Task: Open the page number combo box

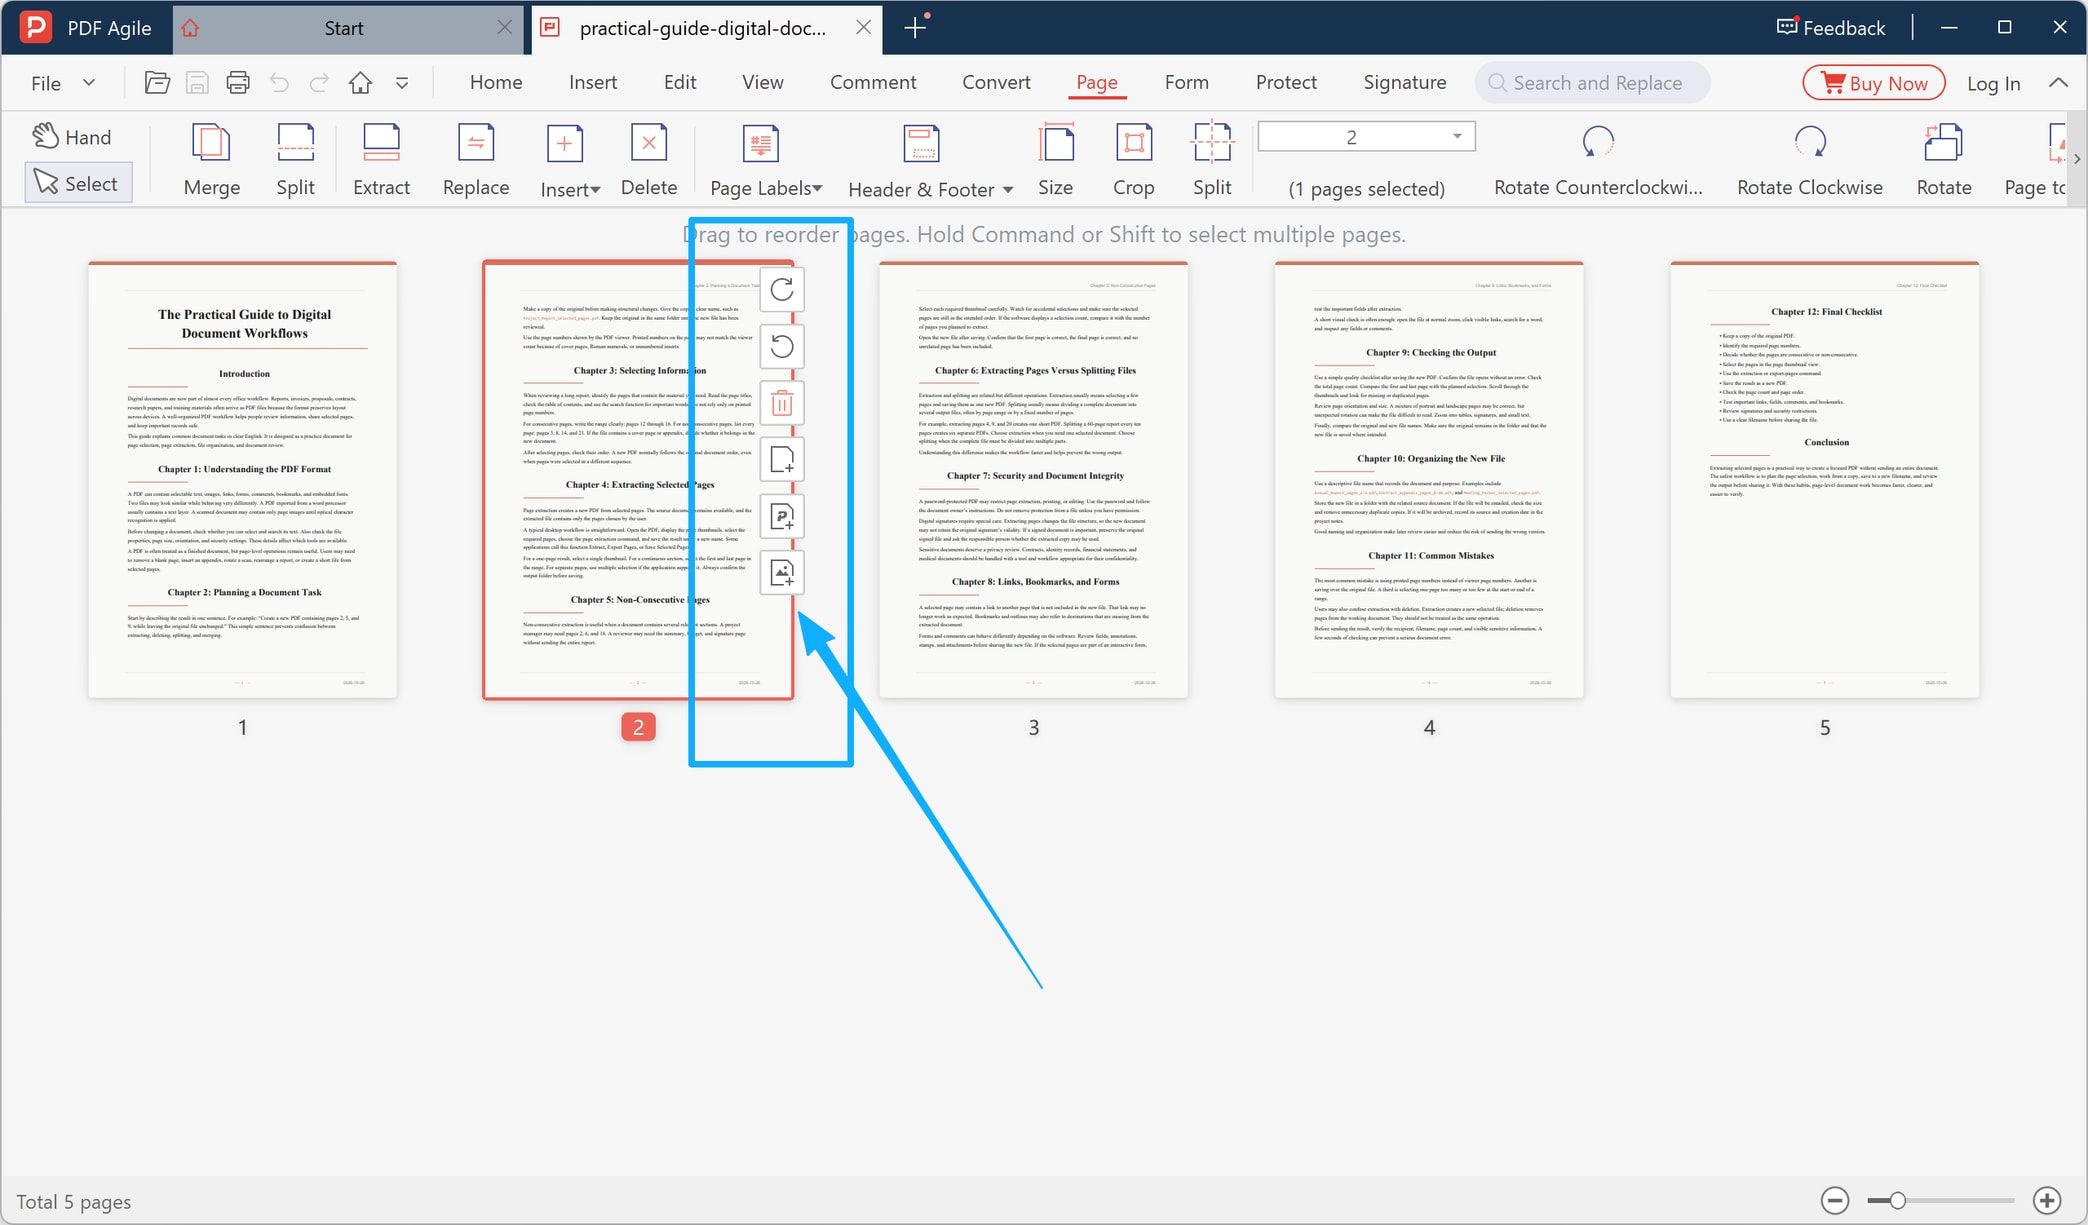Action: click(1366, 137)
